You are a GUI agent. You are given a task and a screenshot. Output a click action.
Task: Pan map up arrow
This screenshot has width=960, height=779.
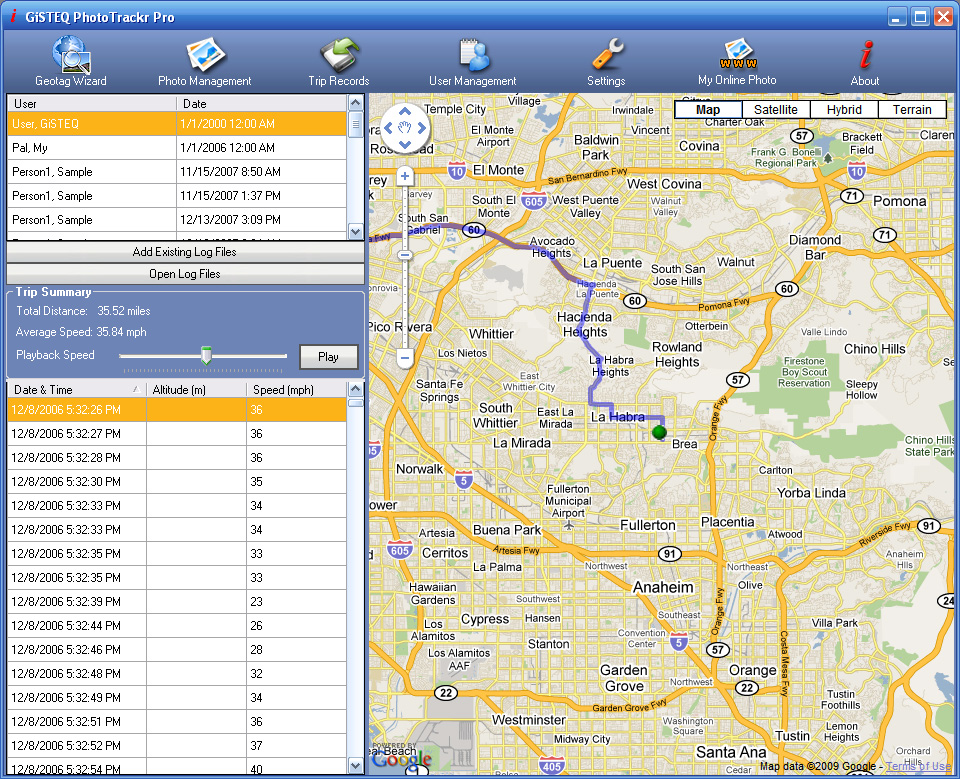coord(405,111)
